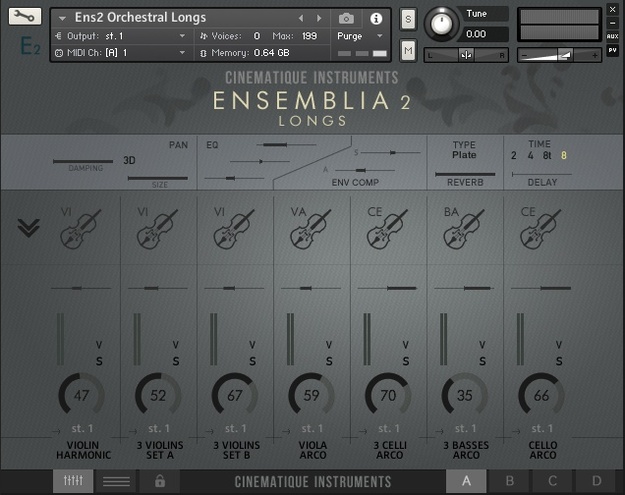
Task: Click the Reverb amount slider
Action: (465, 174)
